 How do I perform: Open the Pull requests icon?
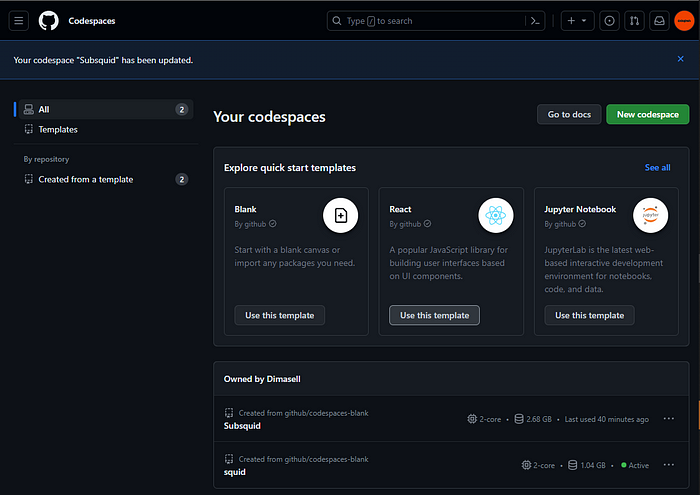tap(634, 21)
